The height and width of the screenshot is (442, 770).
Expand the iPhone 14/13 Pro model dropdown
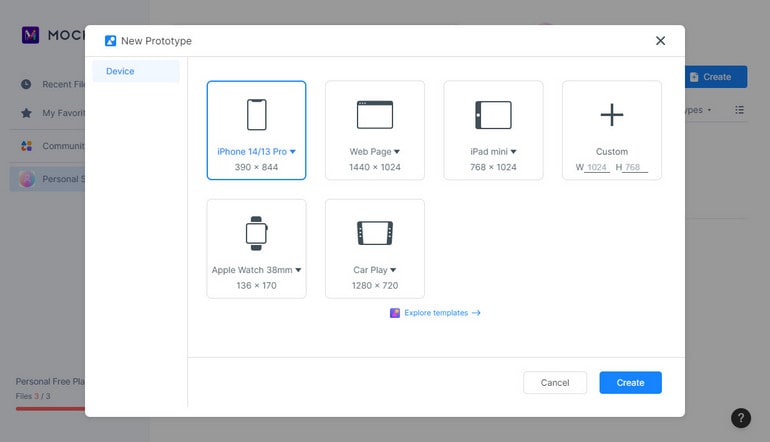293,152
